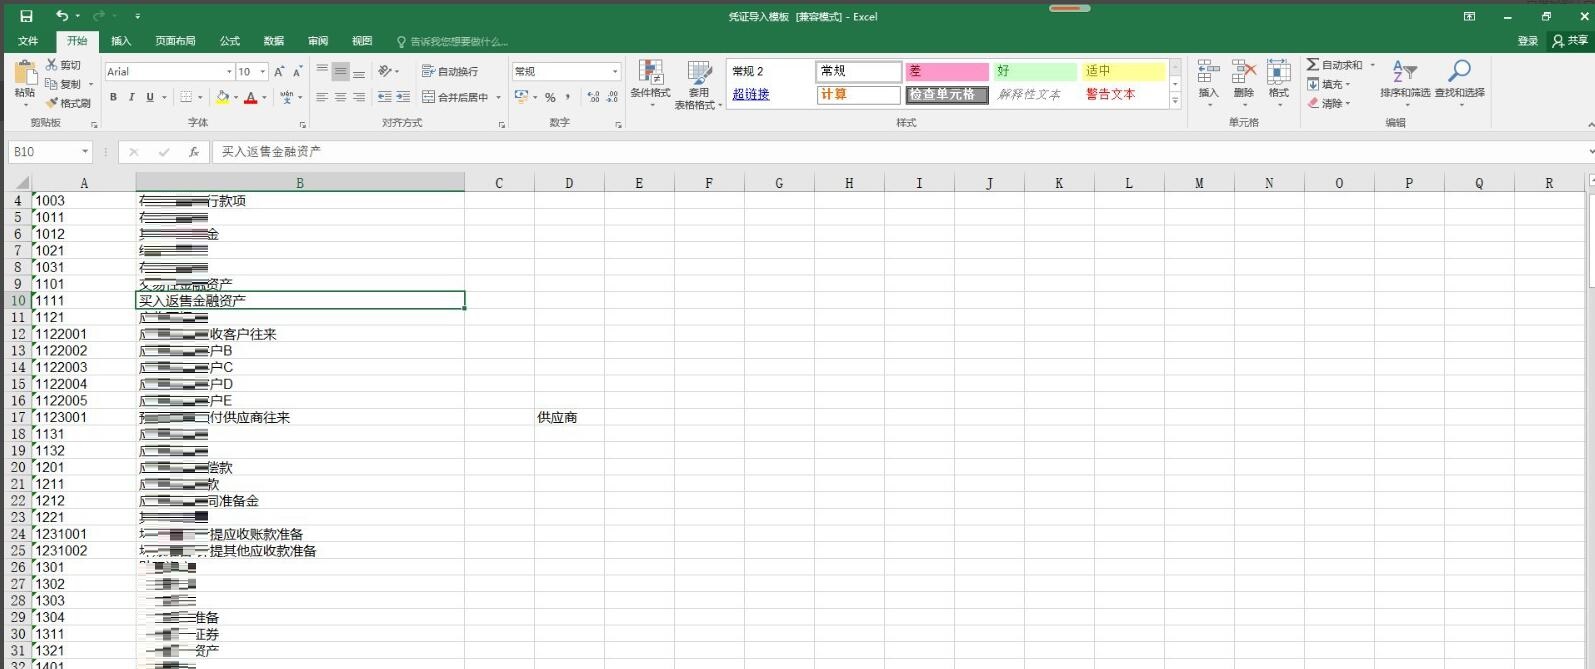Expand the Arial font name dropdown

229,72
